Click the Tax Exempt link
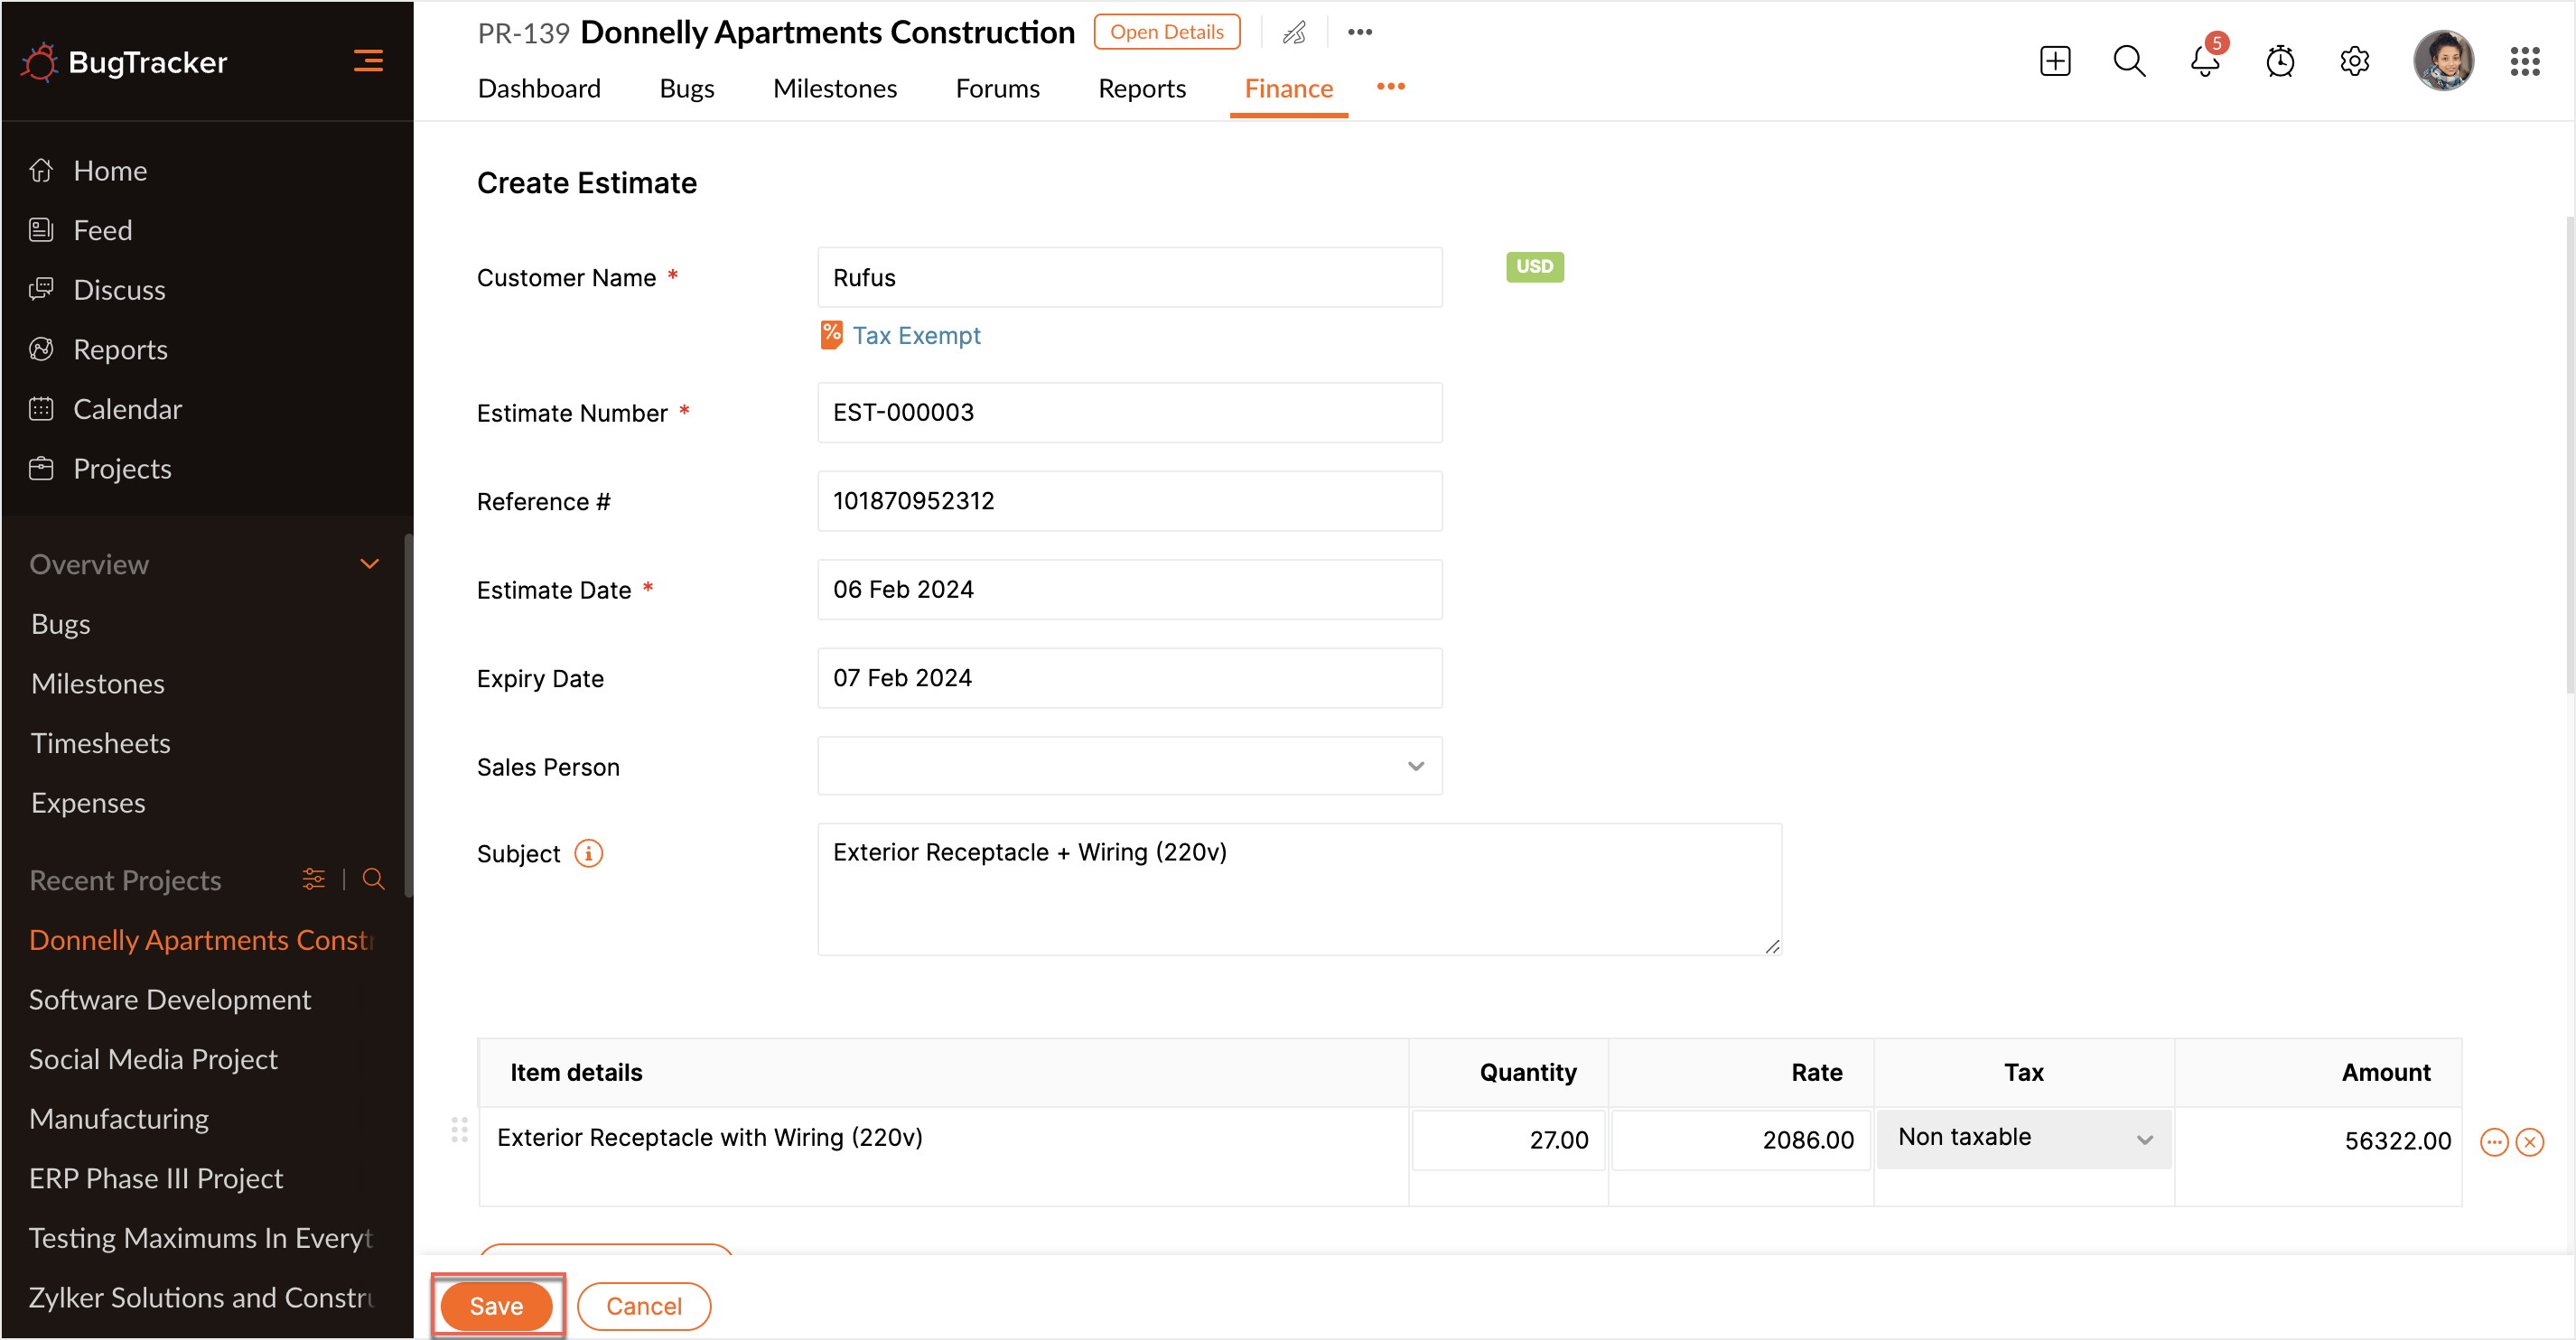 [x=915, y=336]
